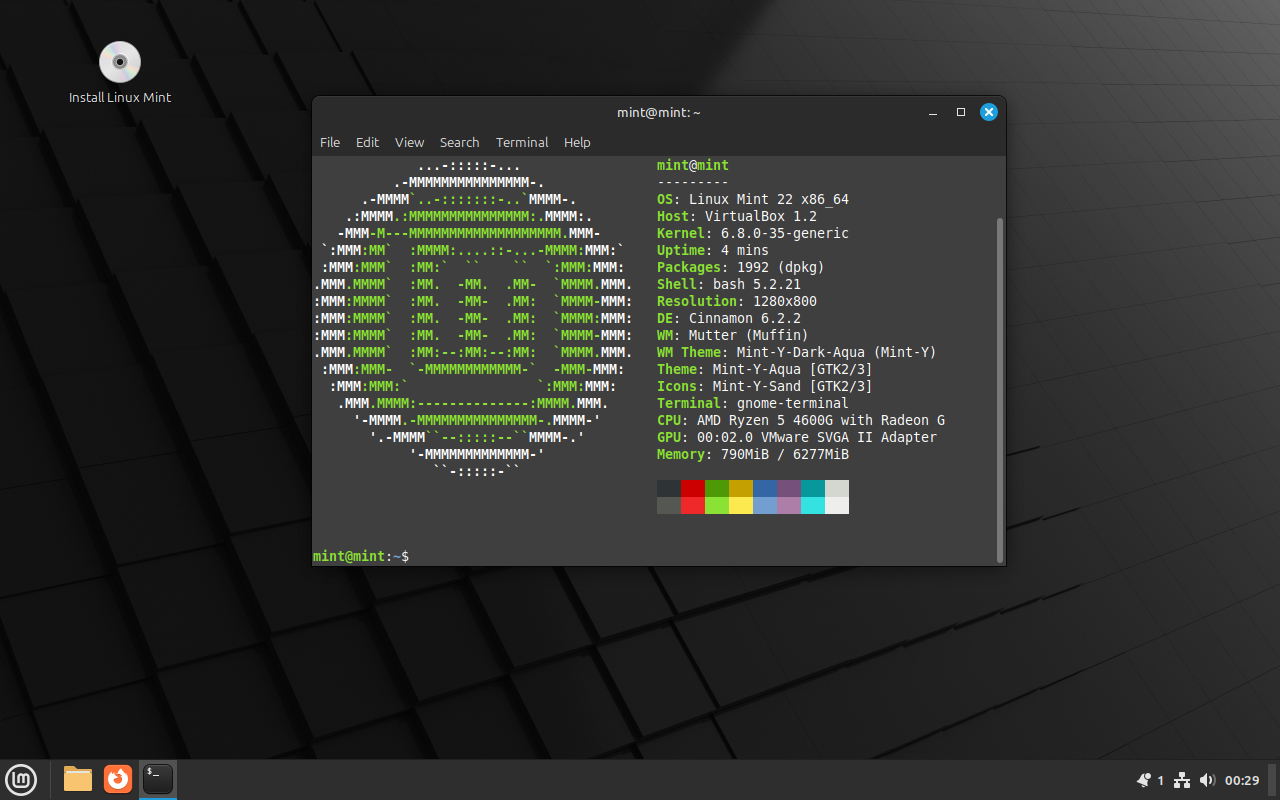This screenshot has width=1280, height=800.
Task: Launch Firefox from the taskbar
Action: click(x=117, y=779)
